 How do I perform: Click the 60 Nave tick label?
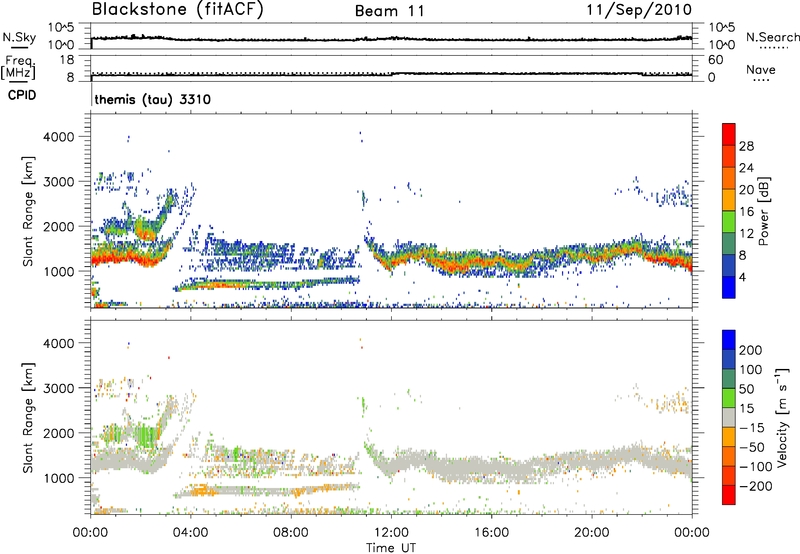click(715, 60)
